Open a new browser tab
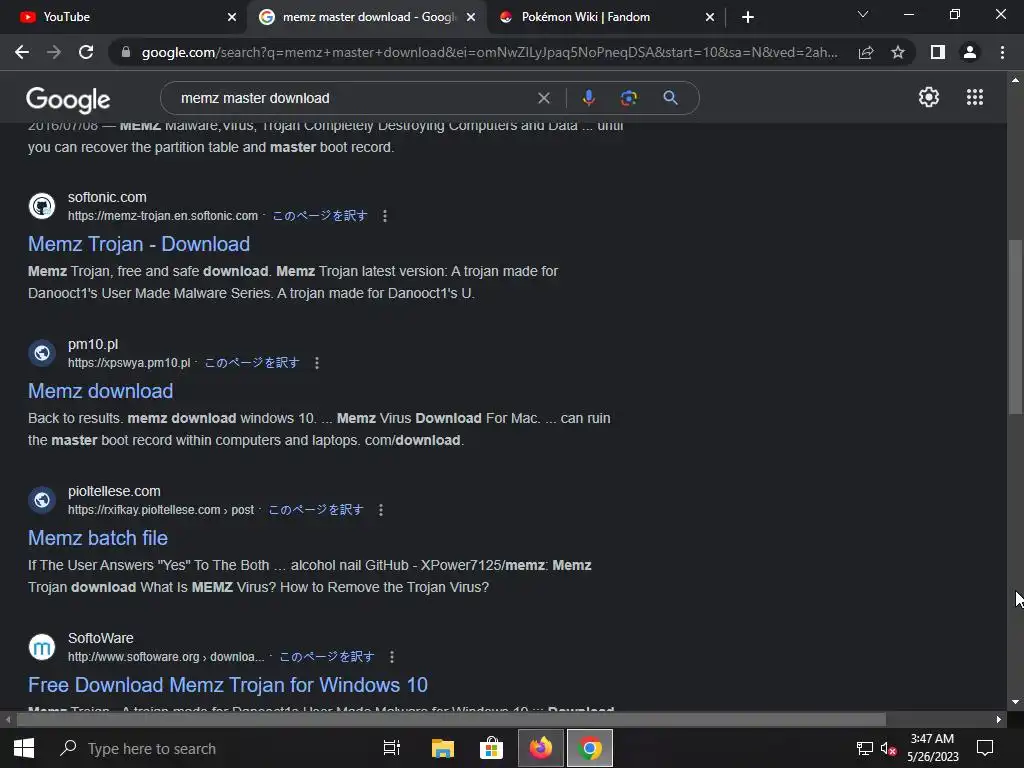Image resolution: width=1024 pixels, height=768 pixels. click(748, 17)
